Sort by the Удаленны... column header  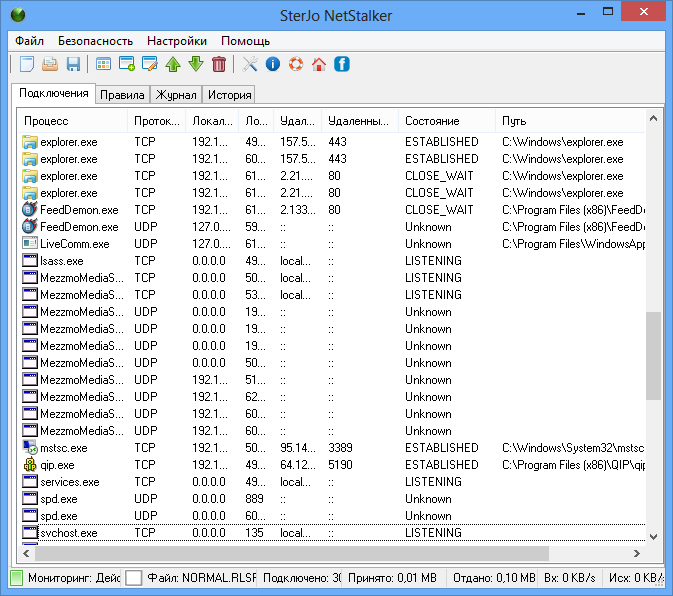click(x=360, y=121)
